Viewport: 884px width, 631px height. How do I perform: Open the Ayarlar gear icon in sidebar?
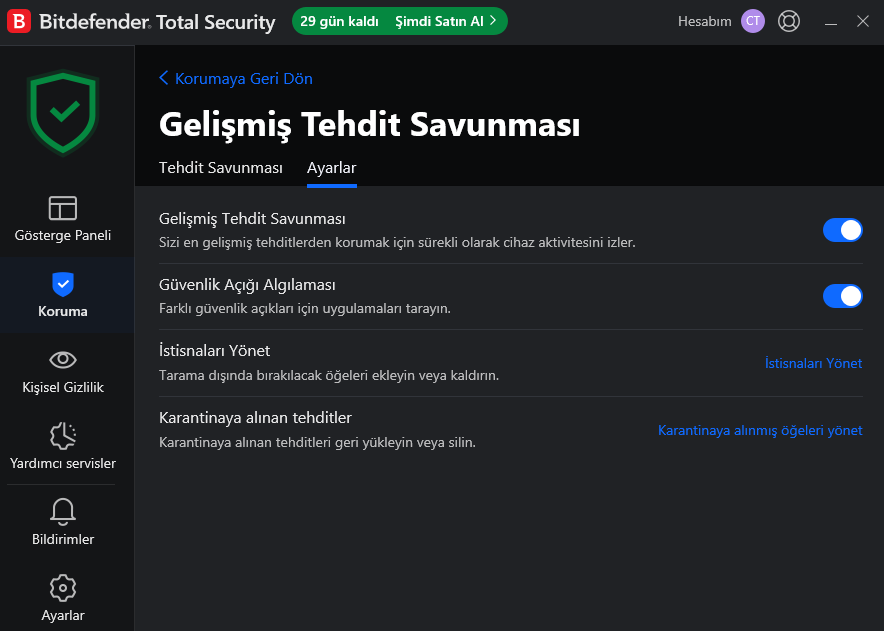(63, 588)
